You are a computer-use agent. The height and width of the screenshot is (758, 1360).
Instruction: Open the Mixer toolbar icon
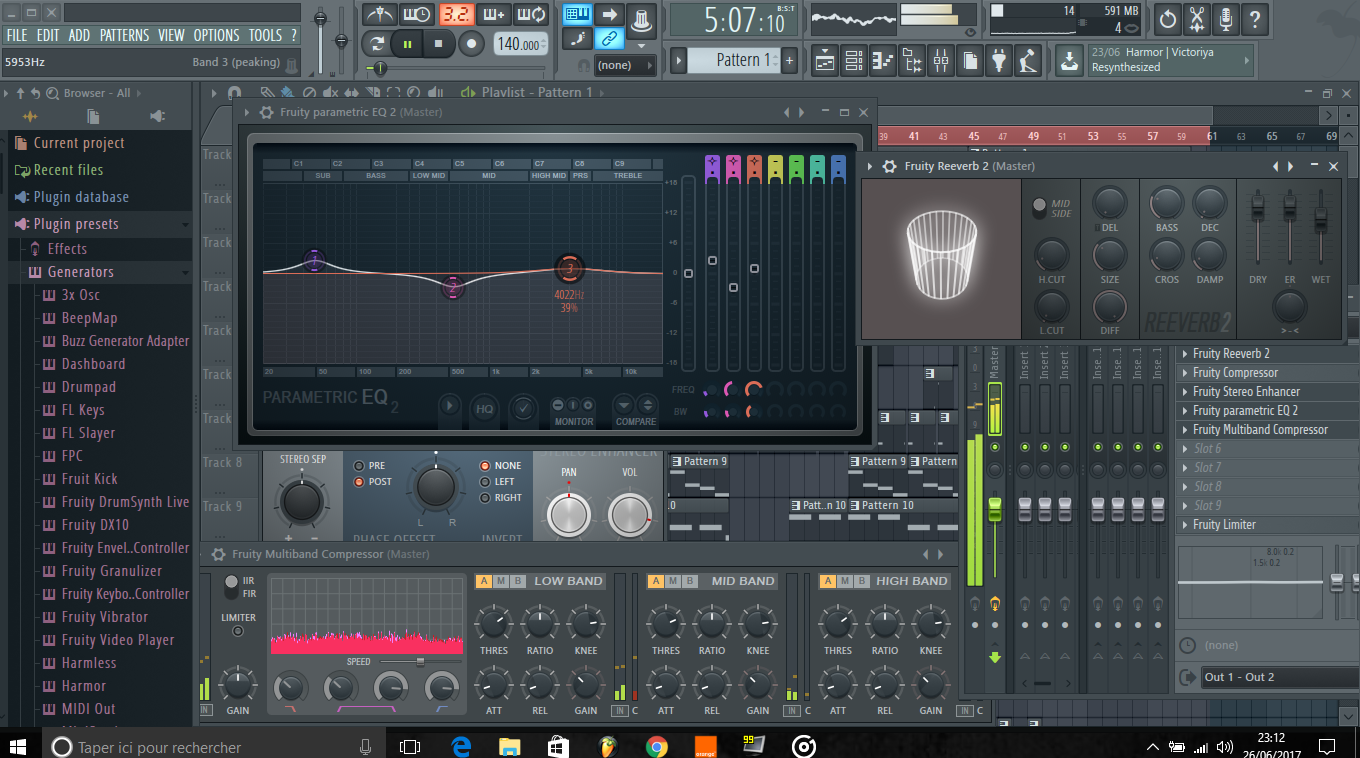[941, 61]
